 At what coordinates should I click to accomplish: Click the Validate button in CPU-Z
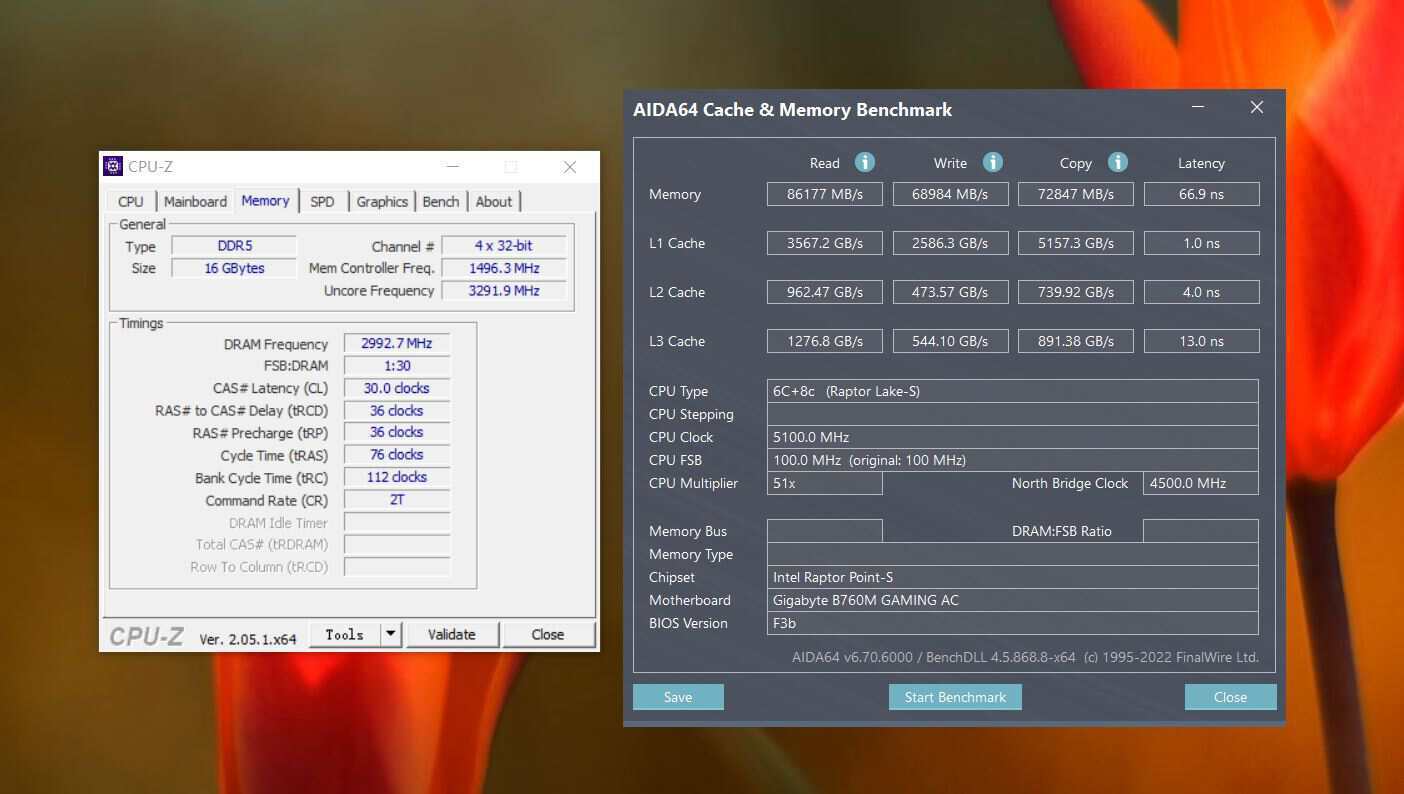pos(451,634)
